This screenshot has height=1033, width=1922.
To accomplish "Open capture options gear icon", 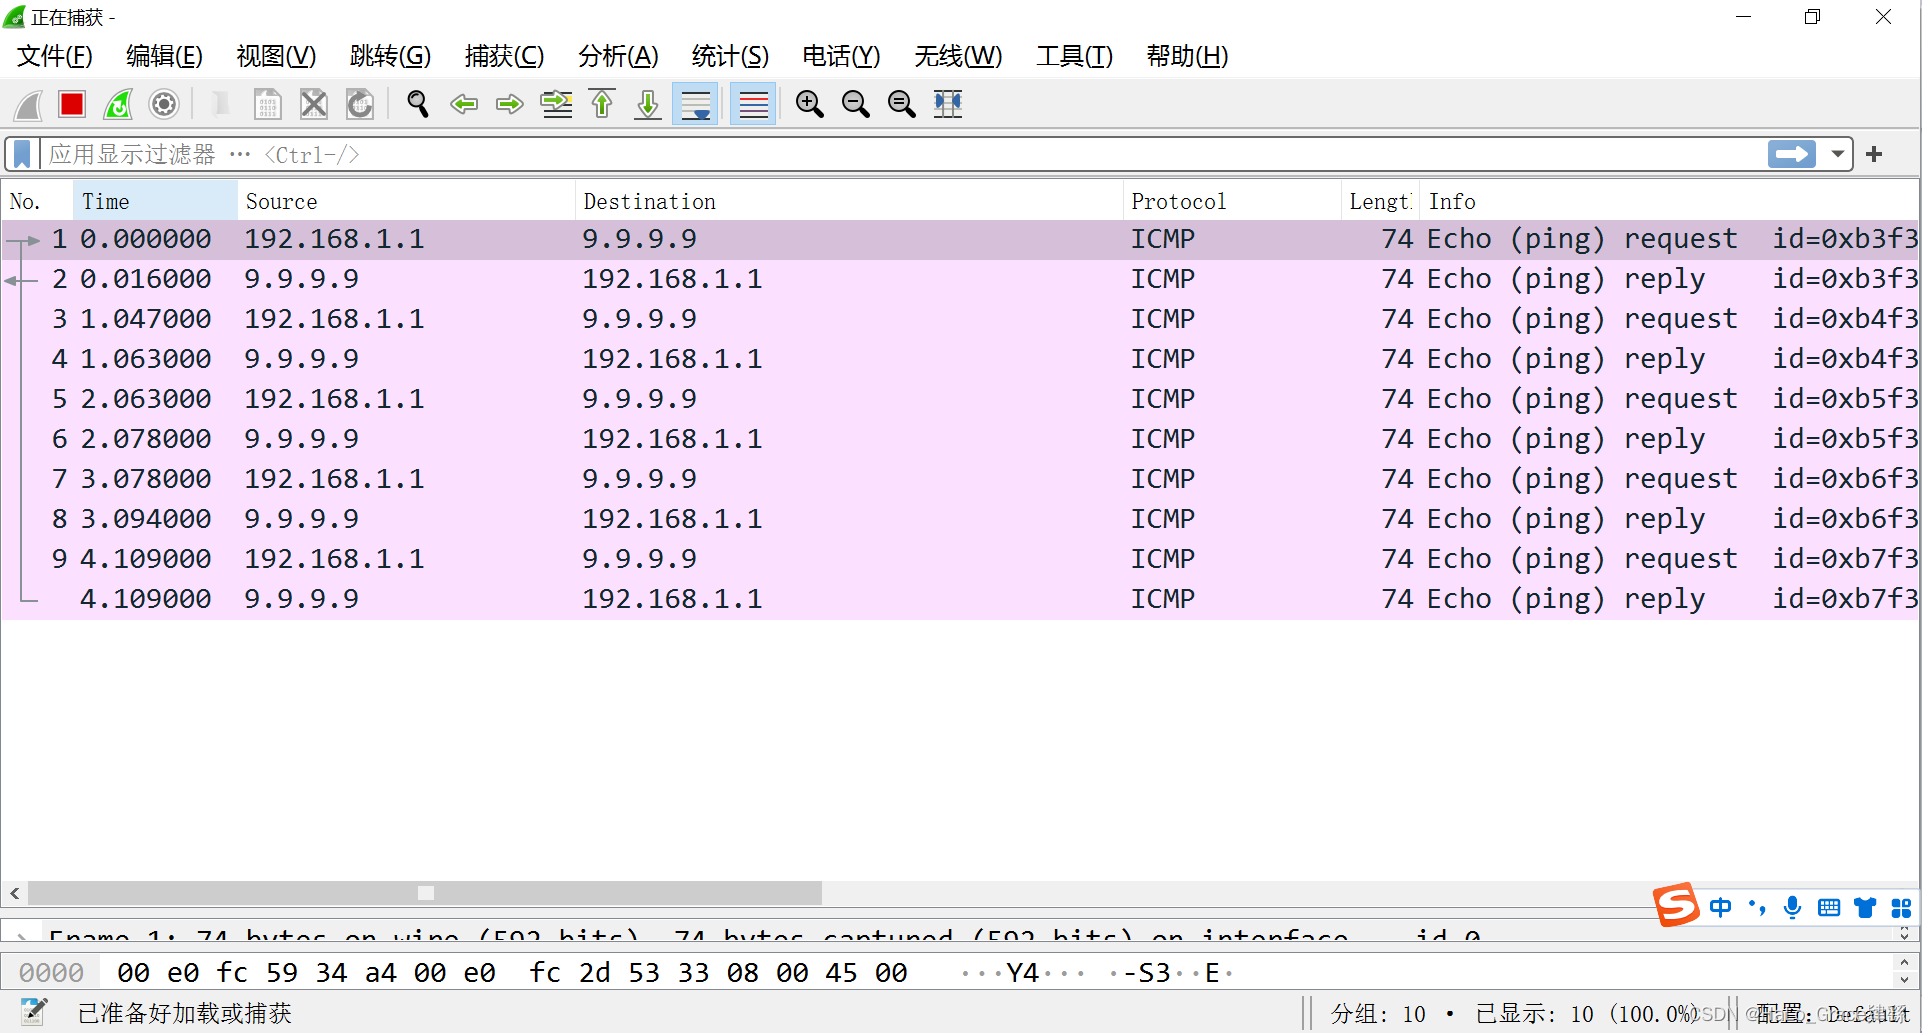I will point(164,104).
